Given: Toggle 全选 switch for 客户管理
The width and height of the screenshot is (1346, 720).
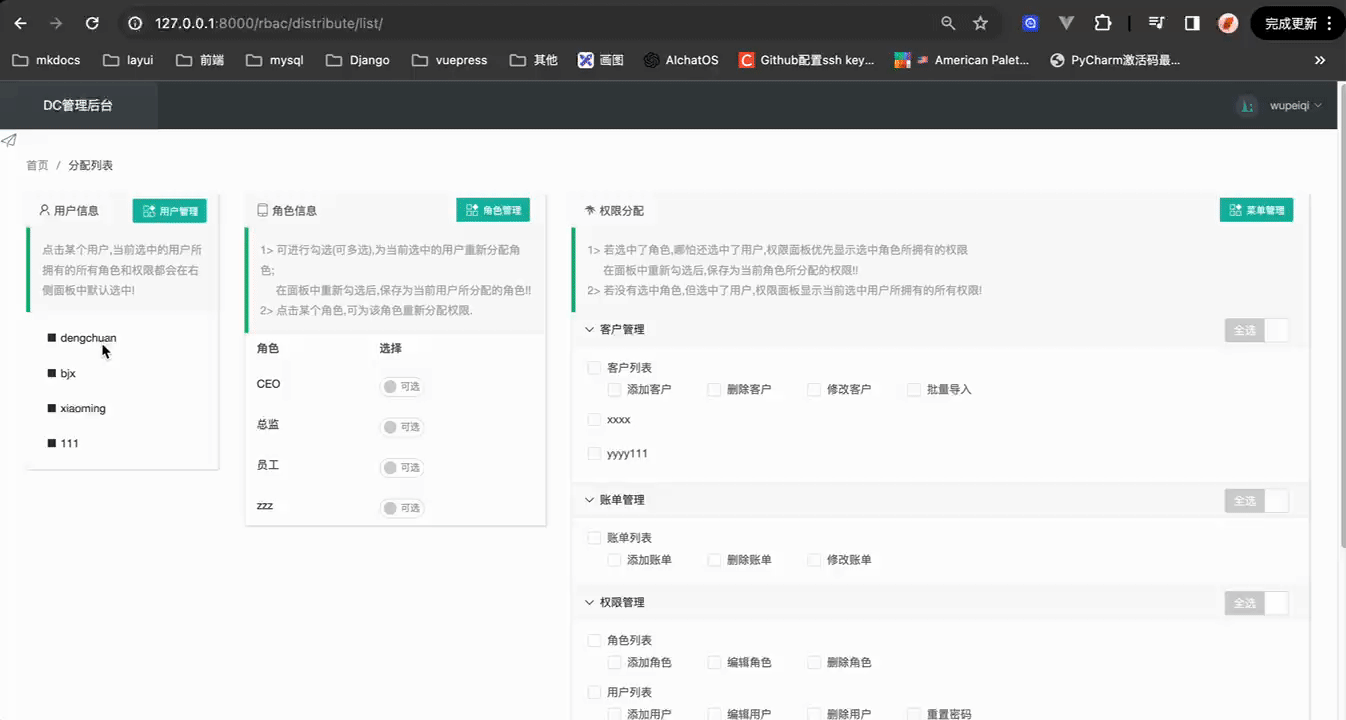Looking at the screenshot, I should pyautogui.click(x=1256, y=330).
